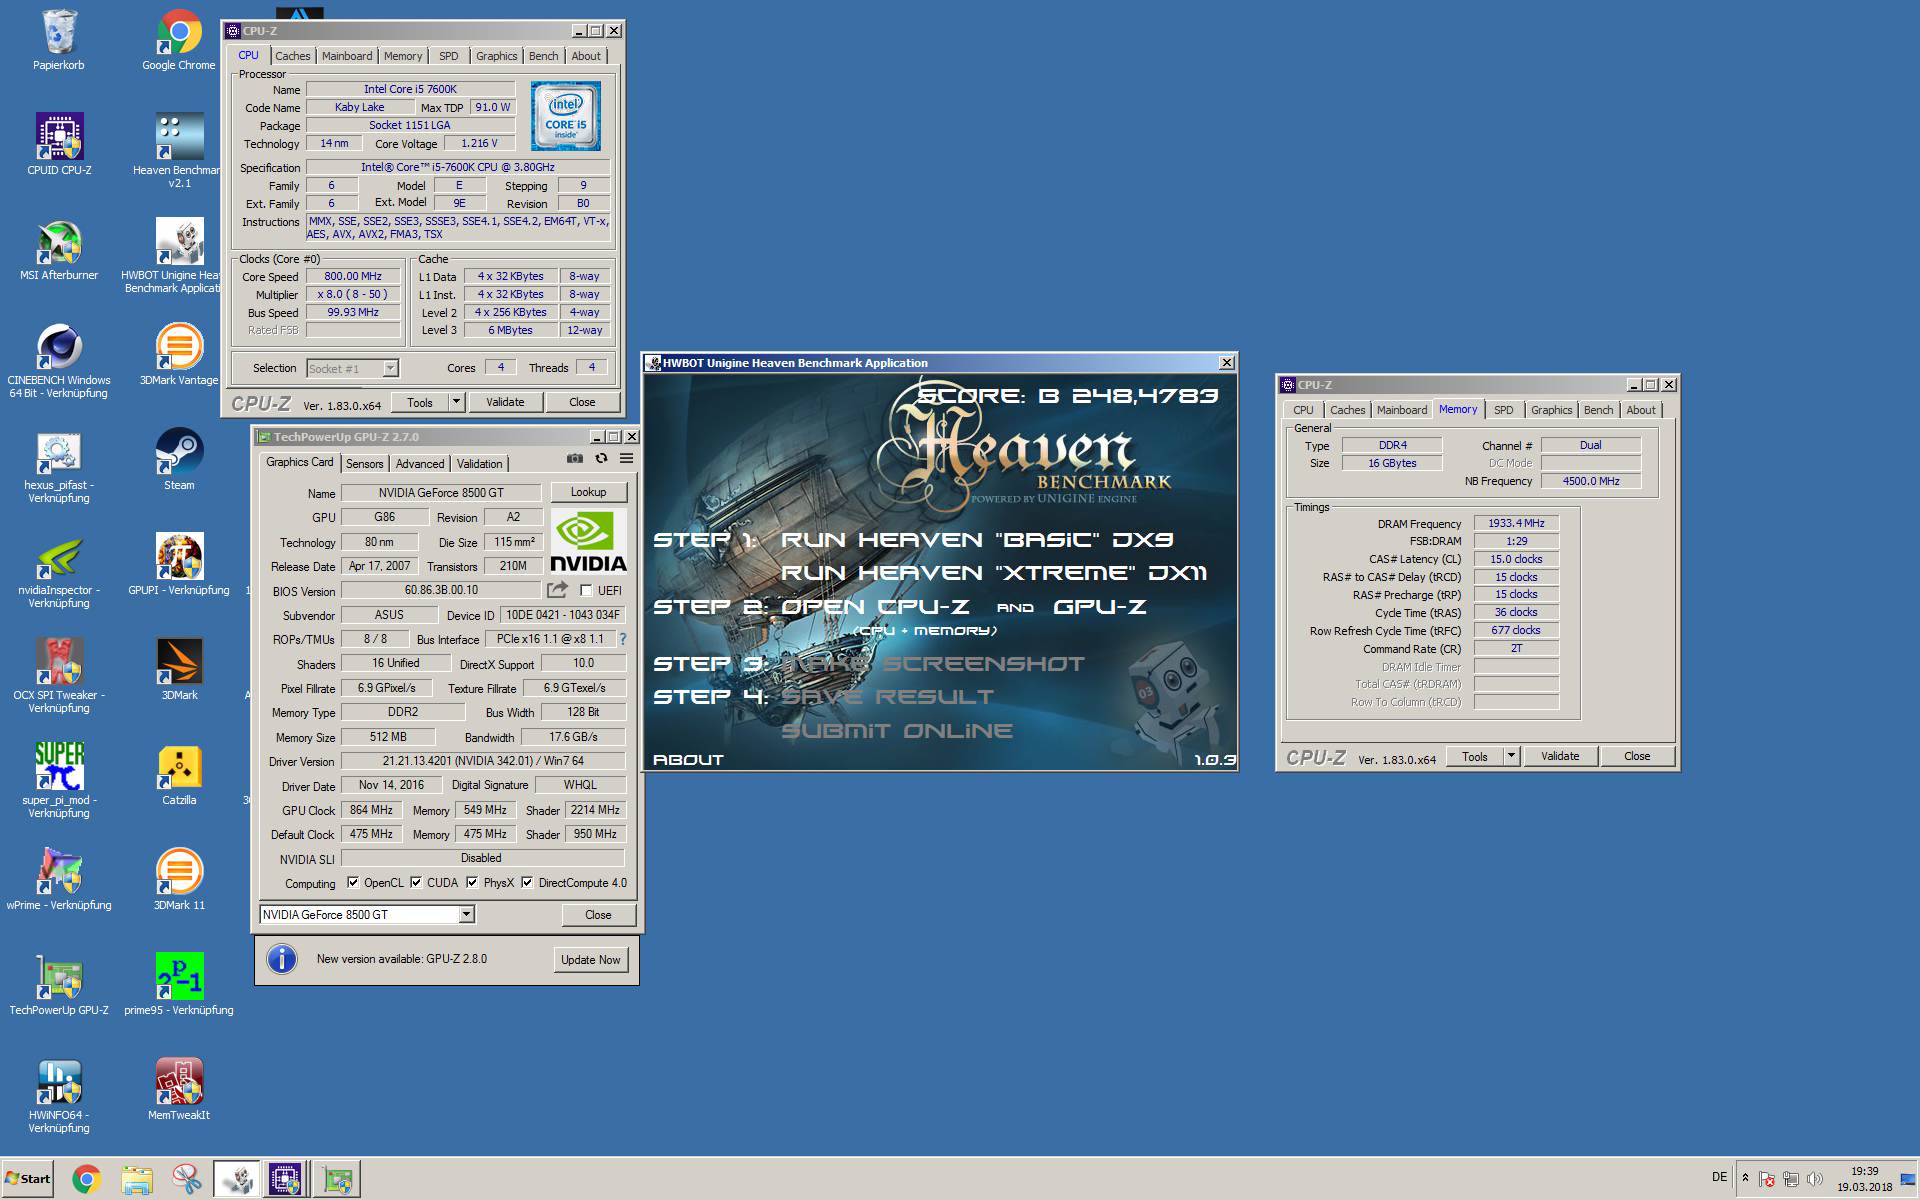Screen dimensions: 1920x1200
Task: Open Windows Explorer from taskbar
Action: (x=137, y=1180)
